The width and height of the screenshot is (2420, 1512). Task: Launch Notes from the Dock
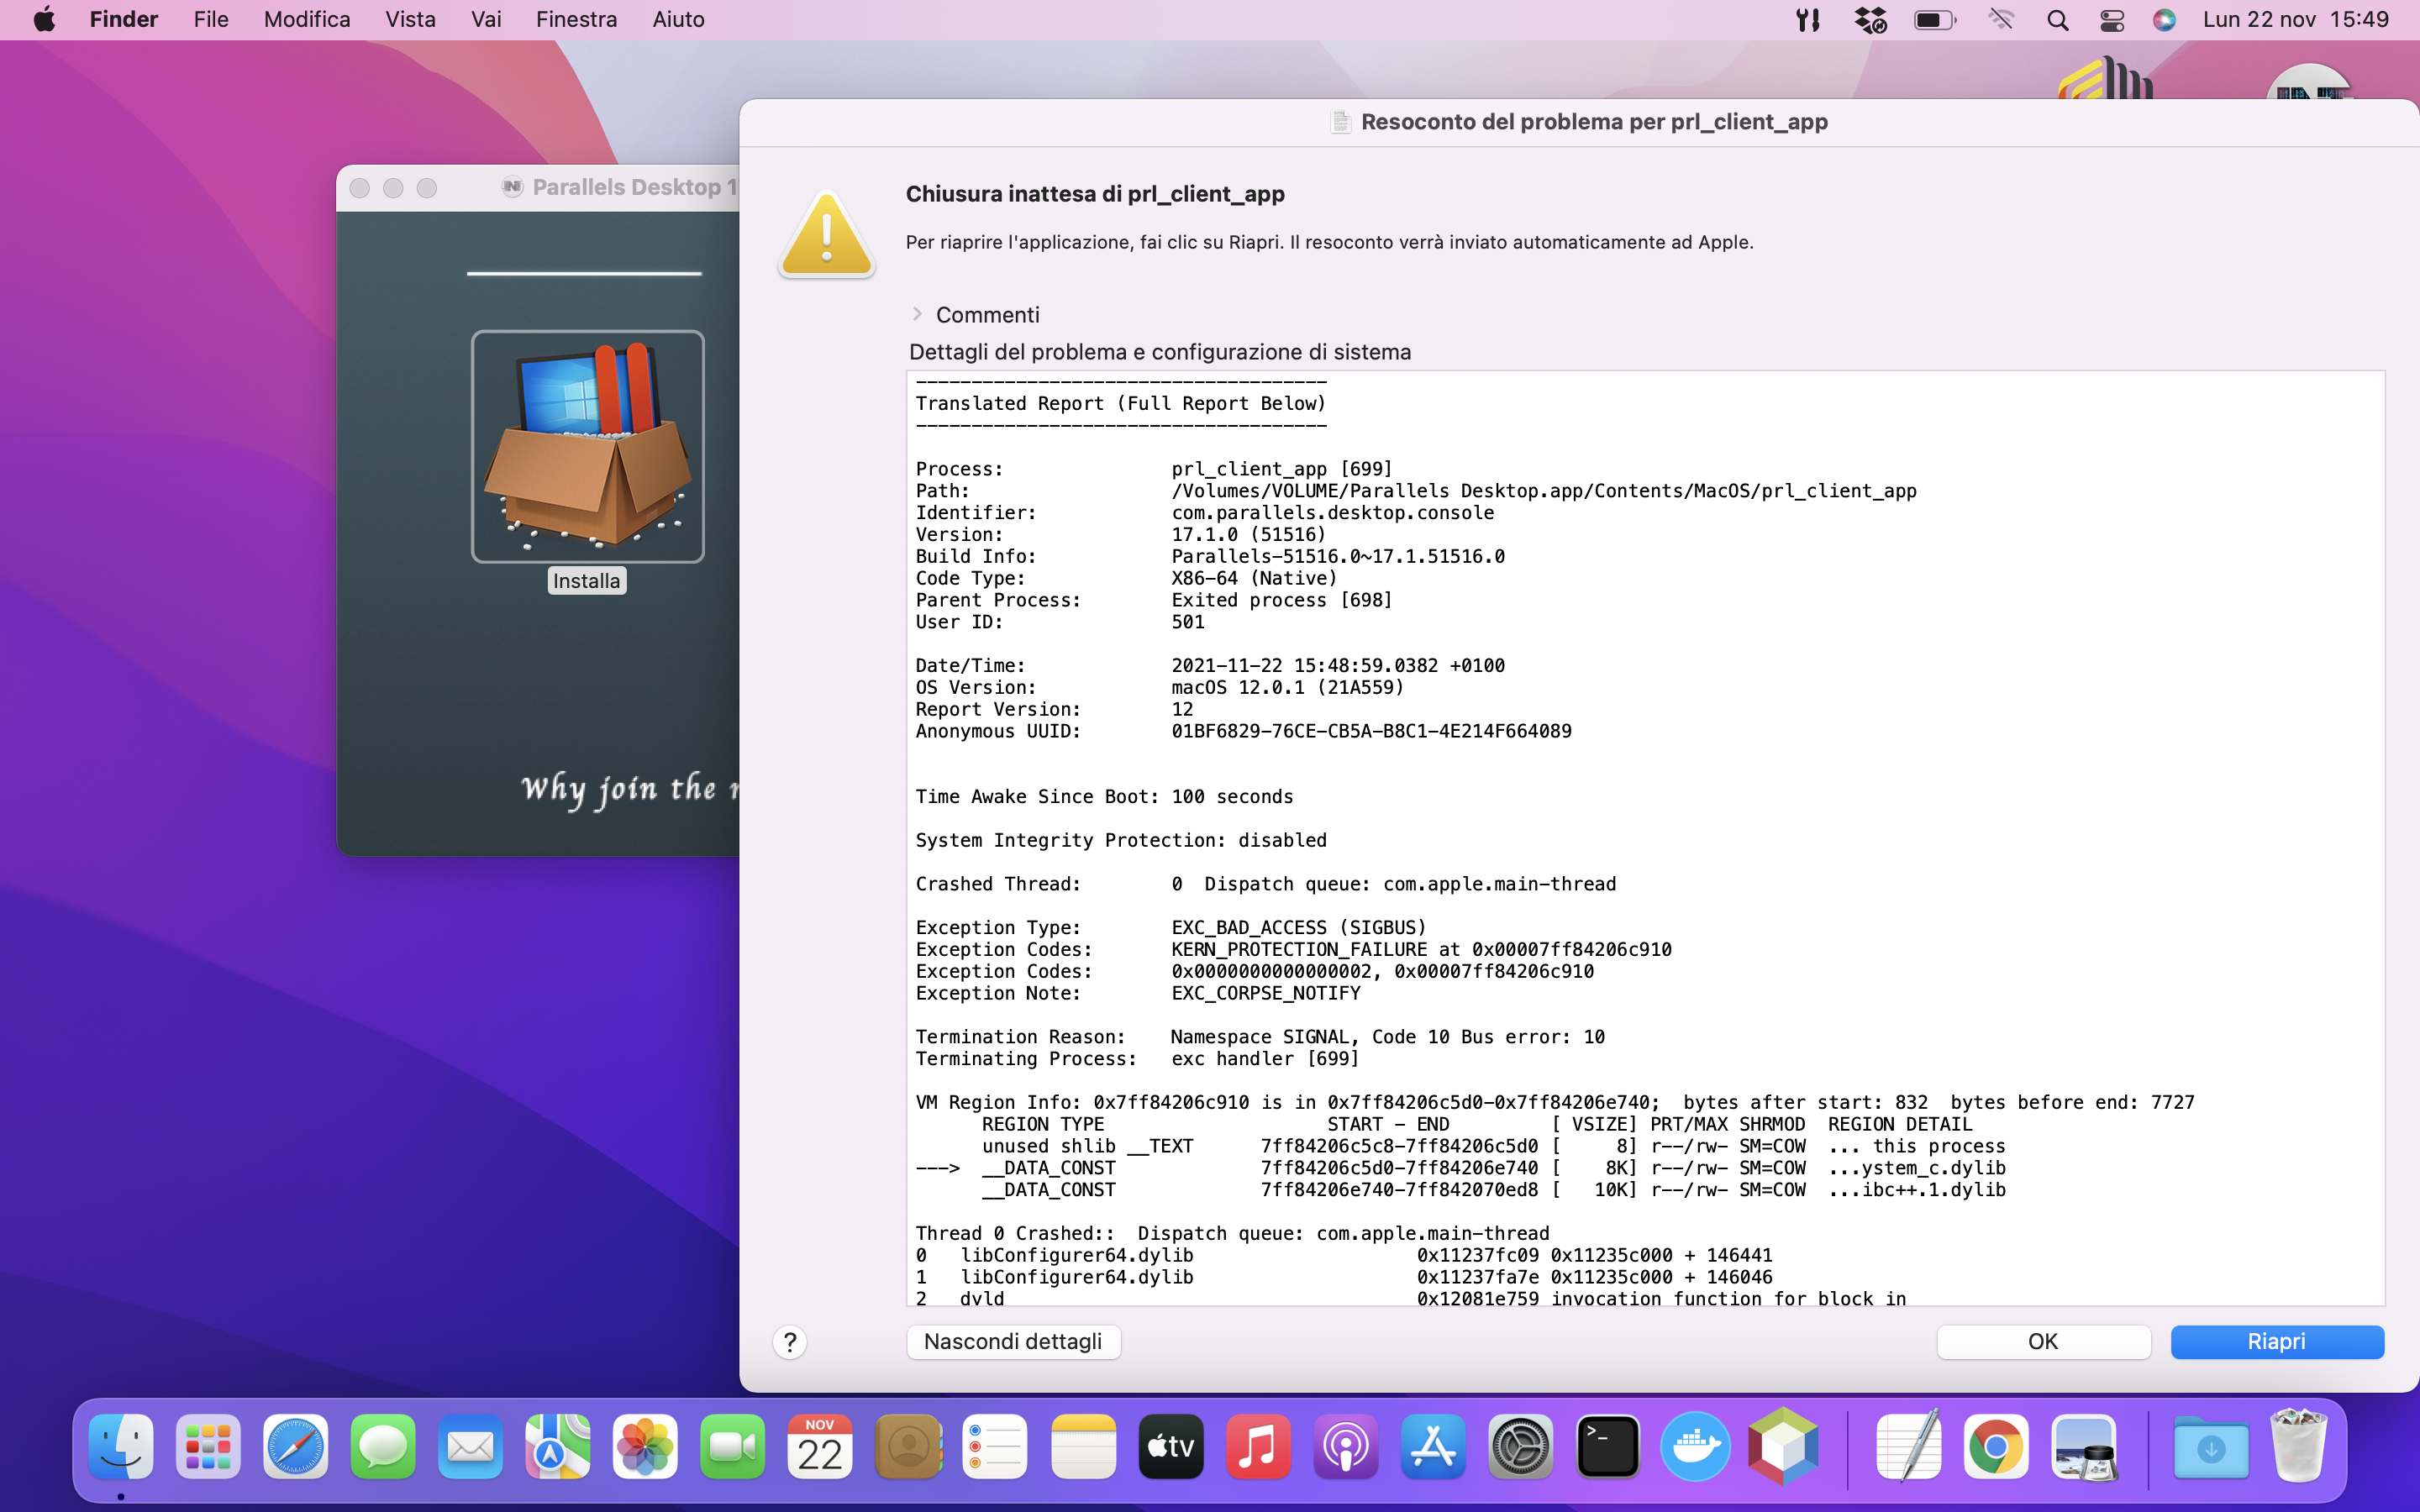click(1083, 1446)
